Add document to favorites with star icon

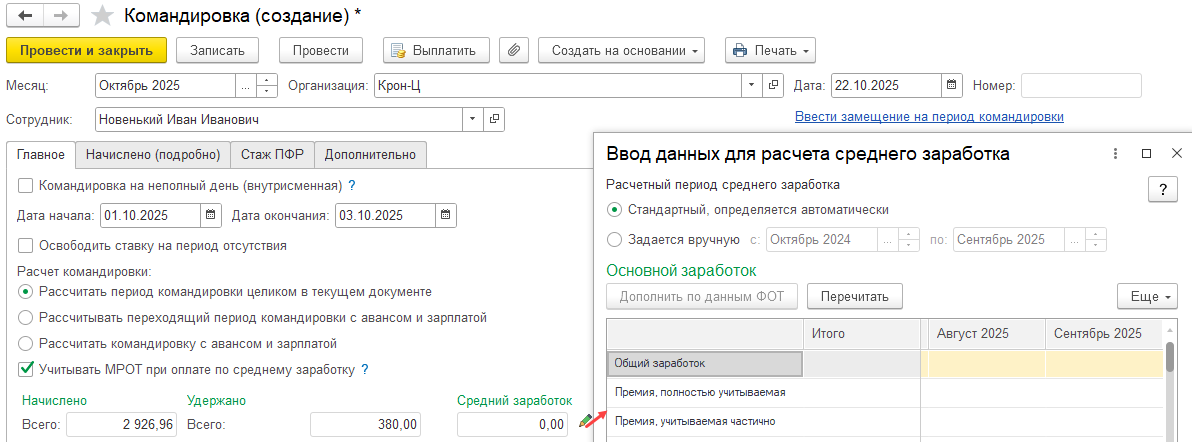tap(102, 16)
